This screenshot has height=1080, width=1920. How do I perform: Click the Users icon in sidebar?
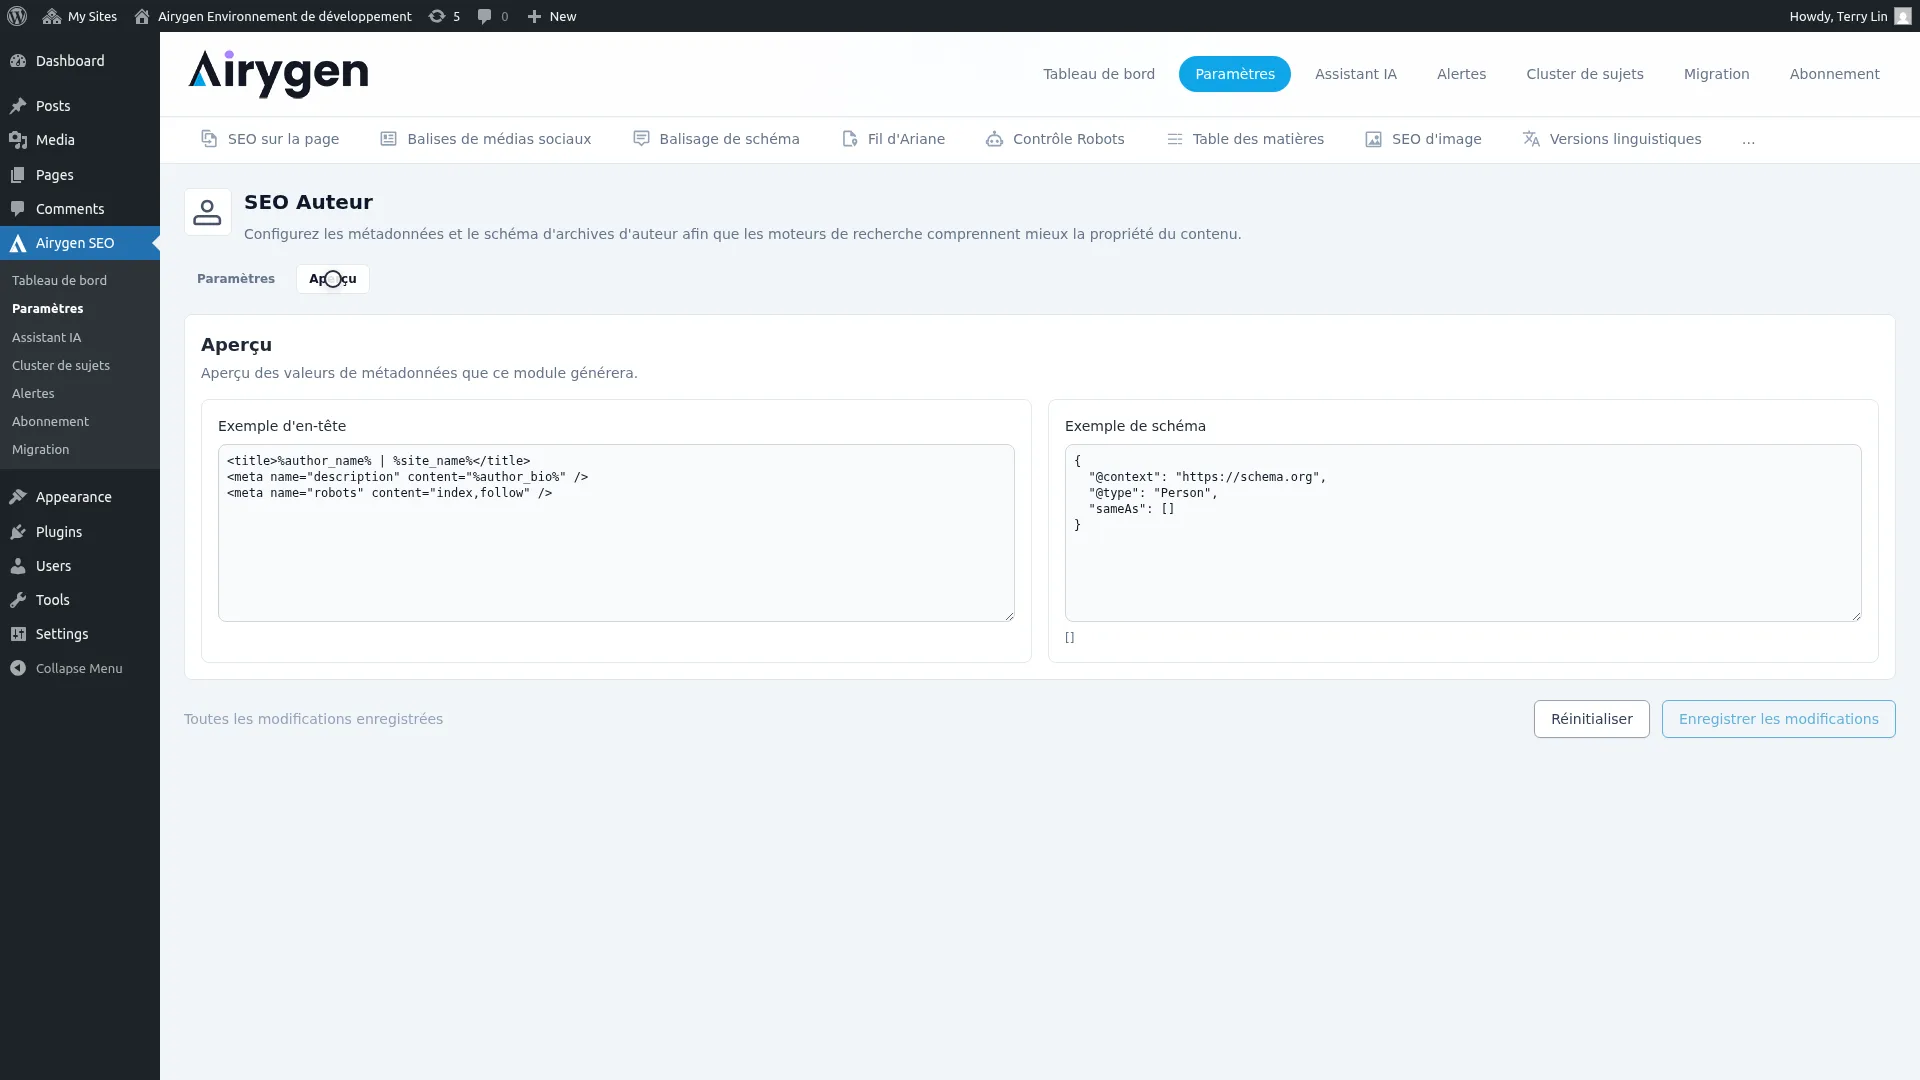click(x=18, y=566)
